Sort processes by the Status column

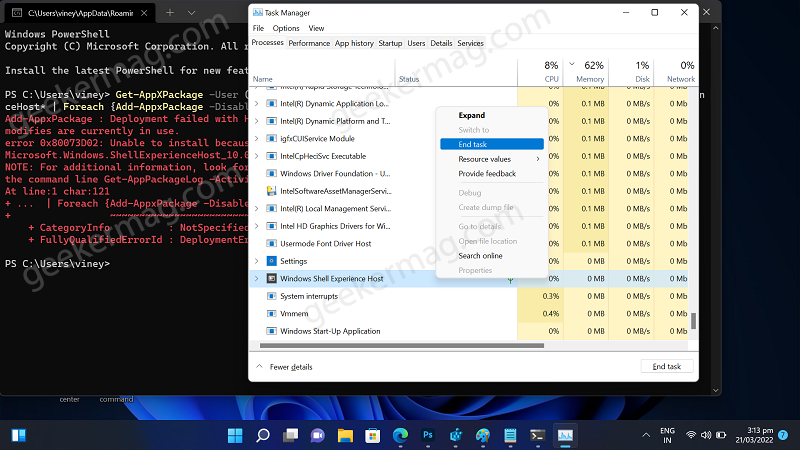[x=456, y=72]
